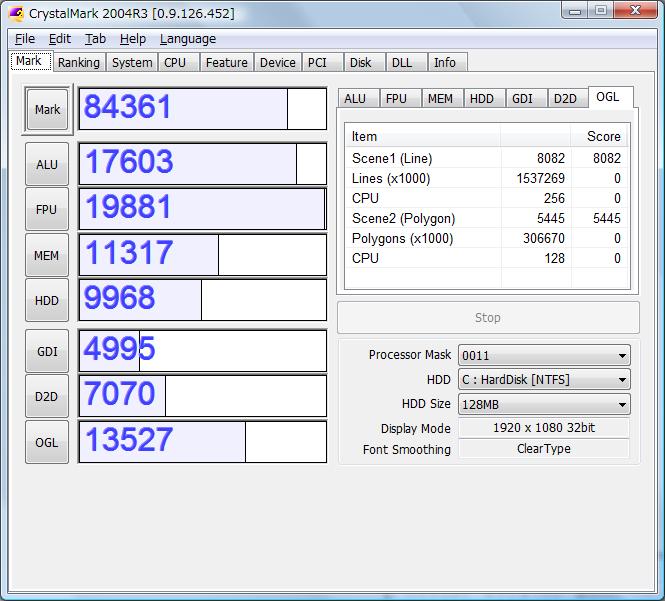The height and width of the screenshot is (601, 665).
Task: Switch to the Feature tab
Action: [226, 62]
